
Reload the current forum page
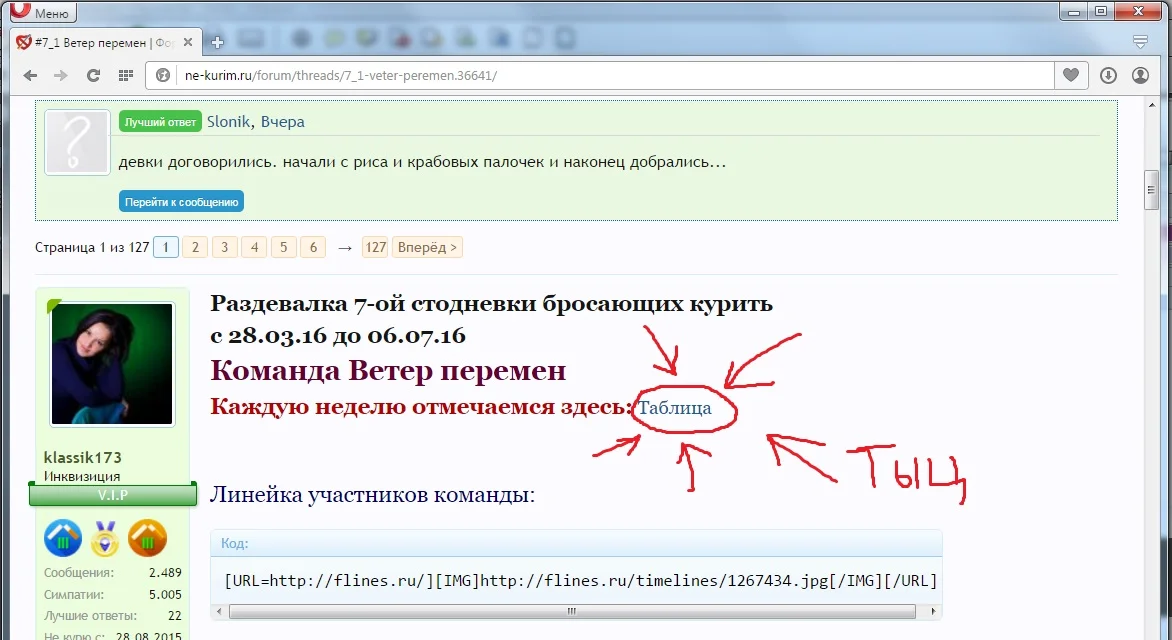(x=93, y=75)
